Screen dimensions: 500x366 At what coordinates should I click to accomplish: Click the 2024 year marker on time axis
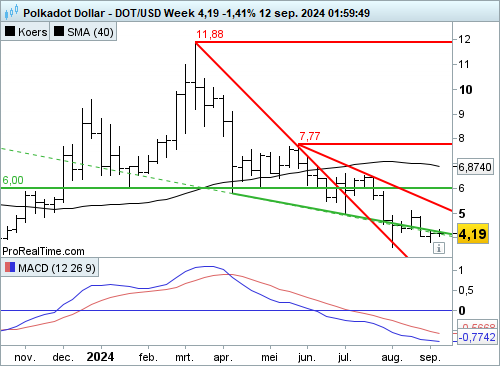point(100,357)
